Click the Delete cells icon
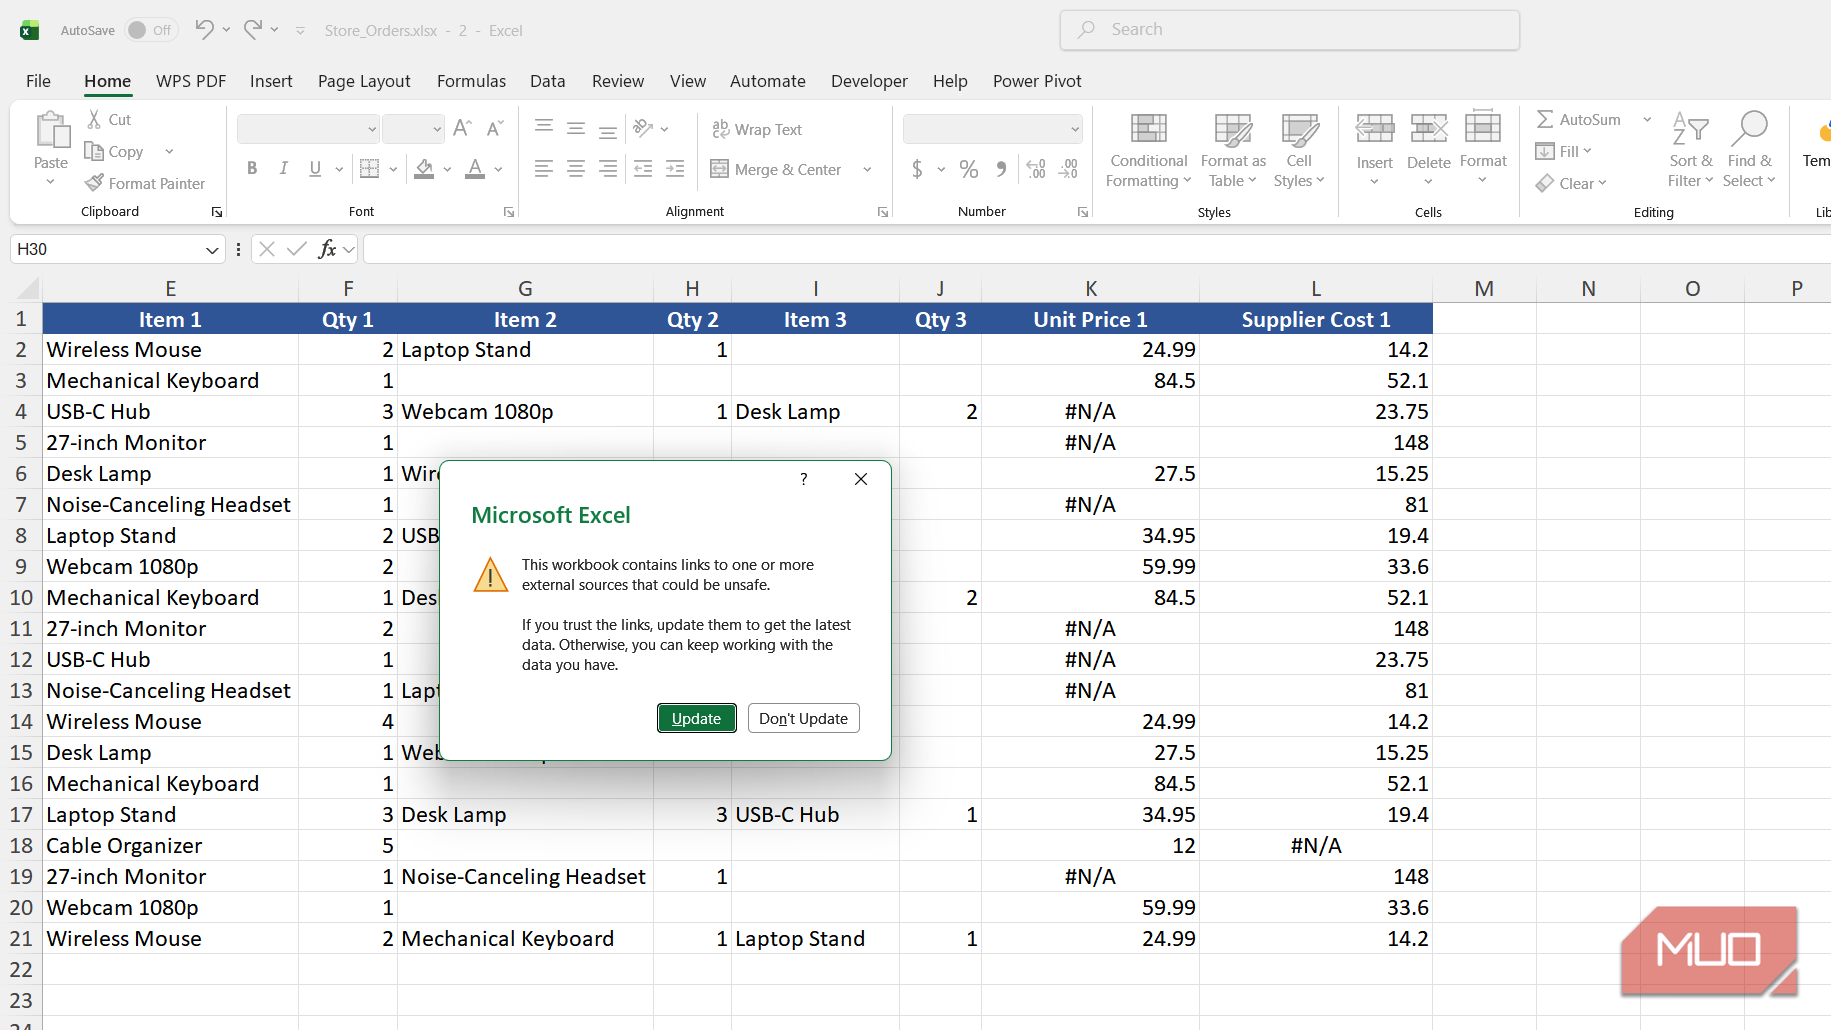The width and height of the screenshot is (1831, 1030). [1429, 130]
